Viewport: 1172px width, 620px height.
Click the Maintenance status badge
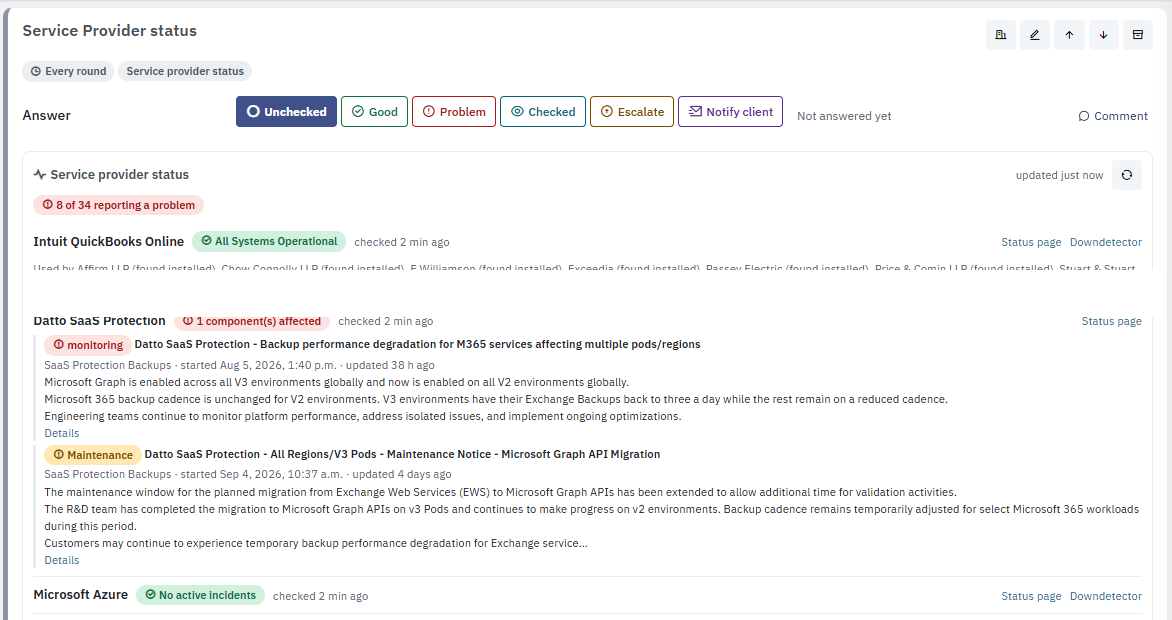point(93,455)
